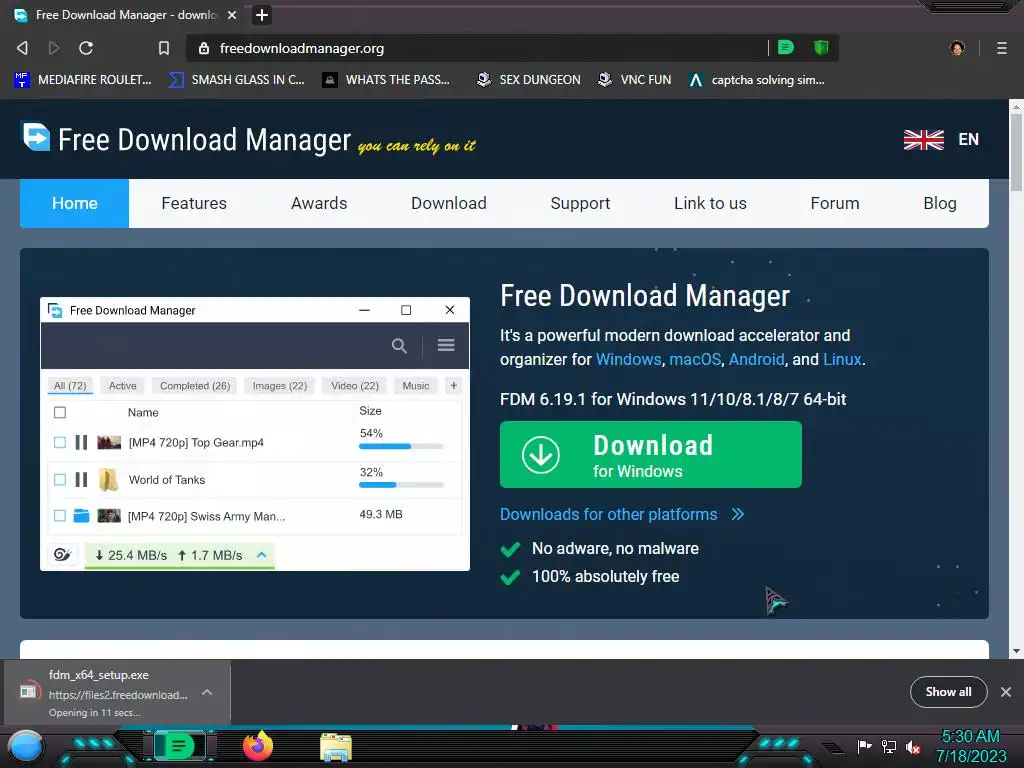Select the Home navigation tab
Viewport: 1024px width, 768px height.
click(74, 203)
